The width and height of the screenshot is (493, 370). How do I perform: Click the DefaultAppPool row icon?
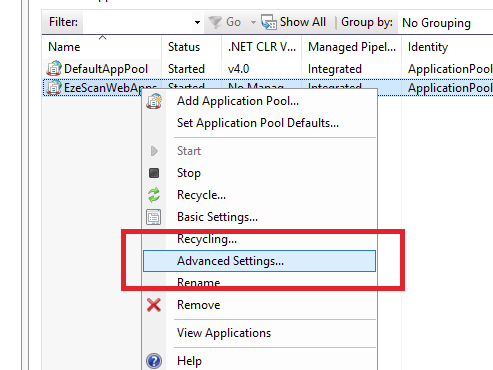click(x=54, y=68)
